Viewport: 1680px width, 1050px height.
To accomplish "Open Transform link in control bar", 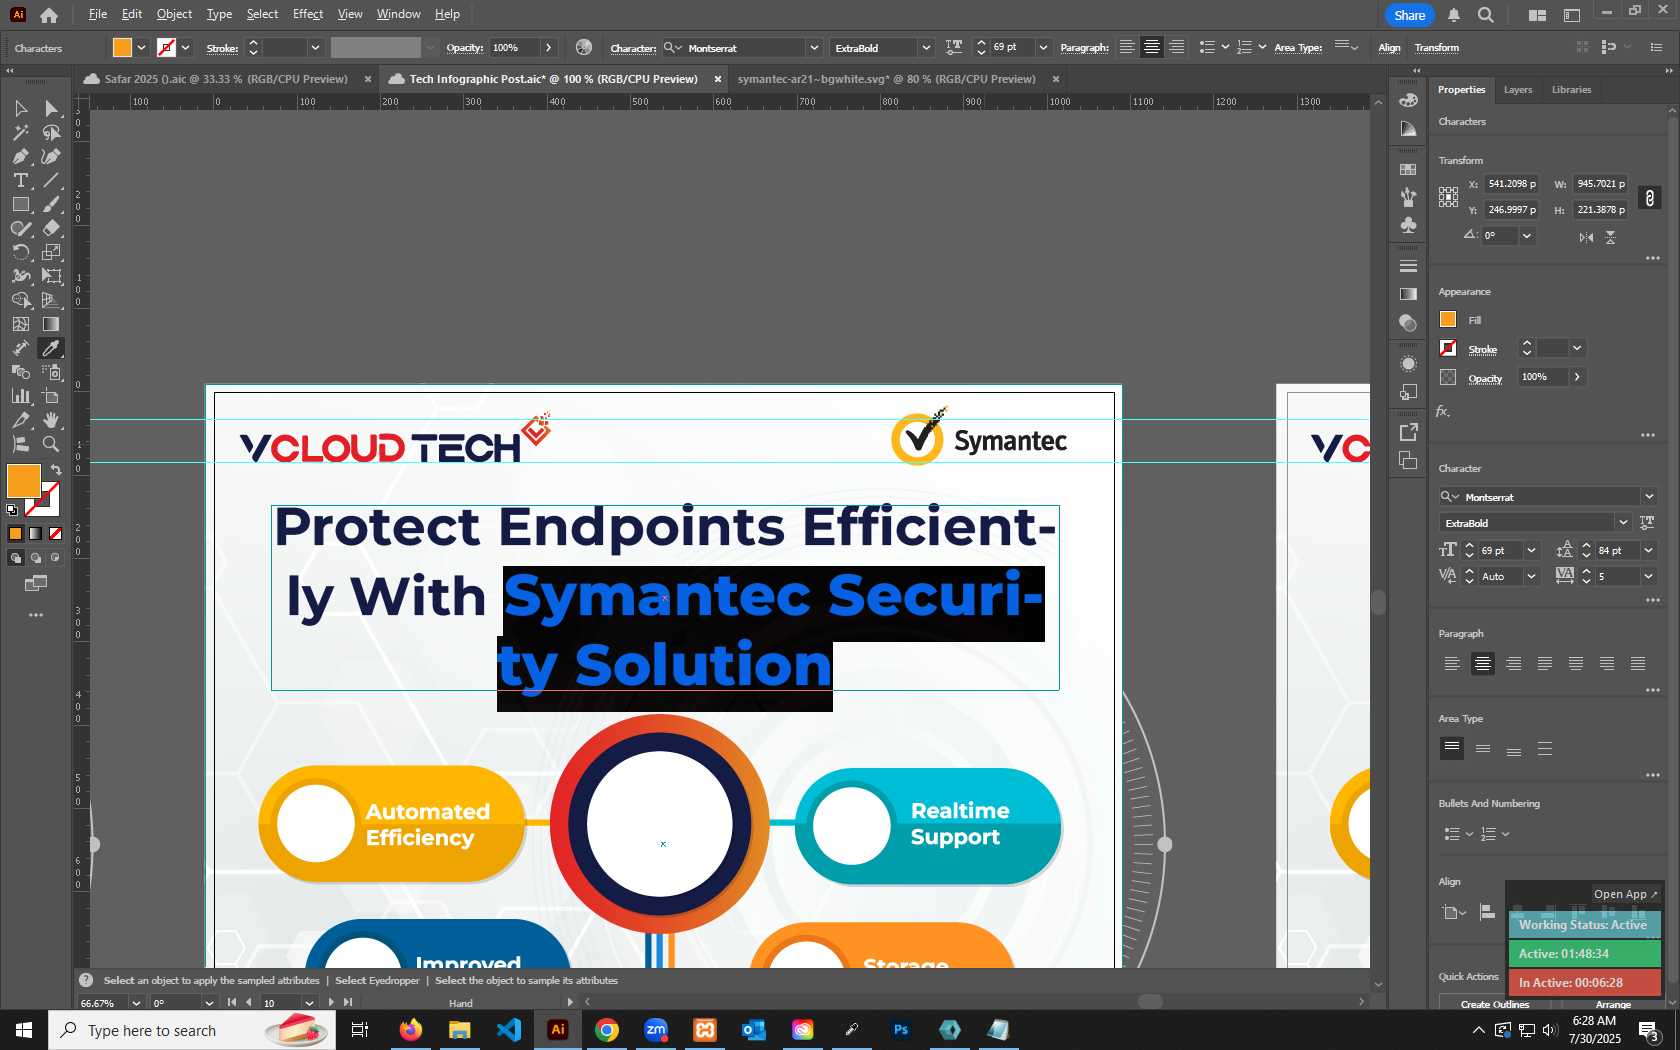I will pyautogui.click(x=1437, y=48).
